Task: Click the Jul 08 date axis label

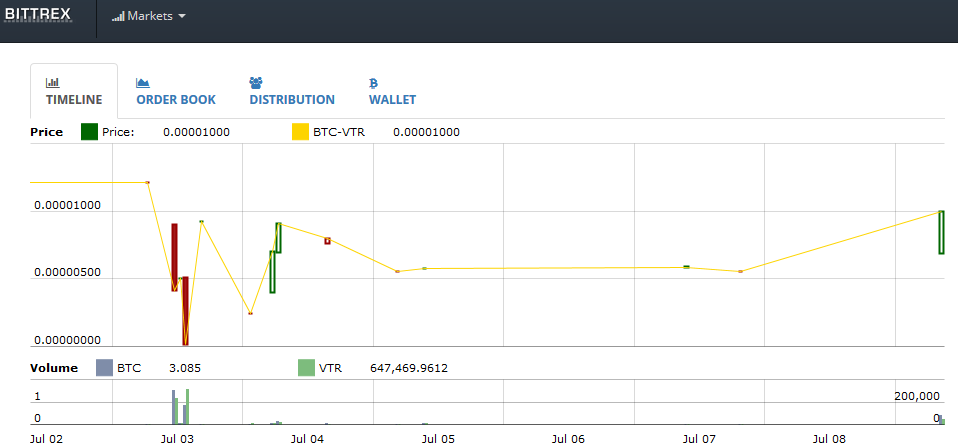Action: point(829,439)
